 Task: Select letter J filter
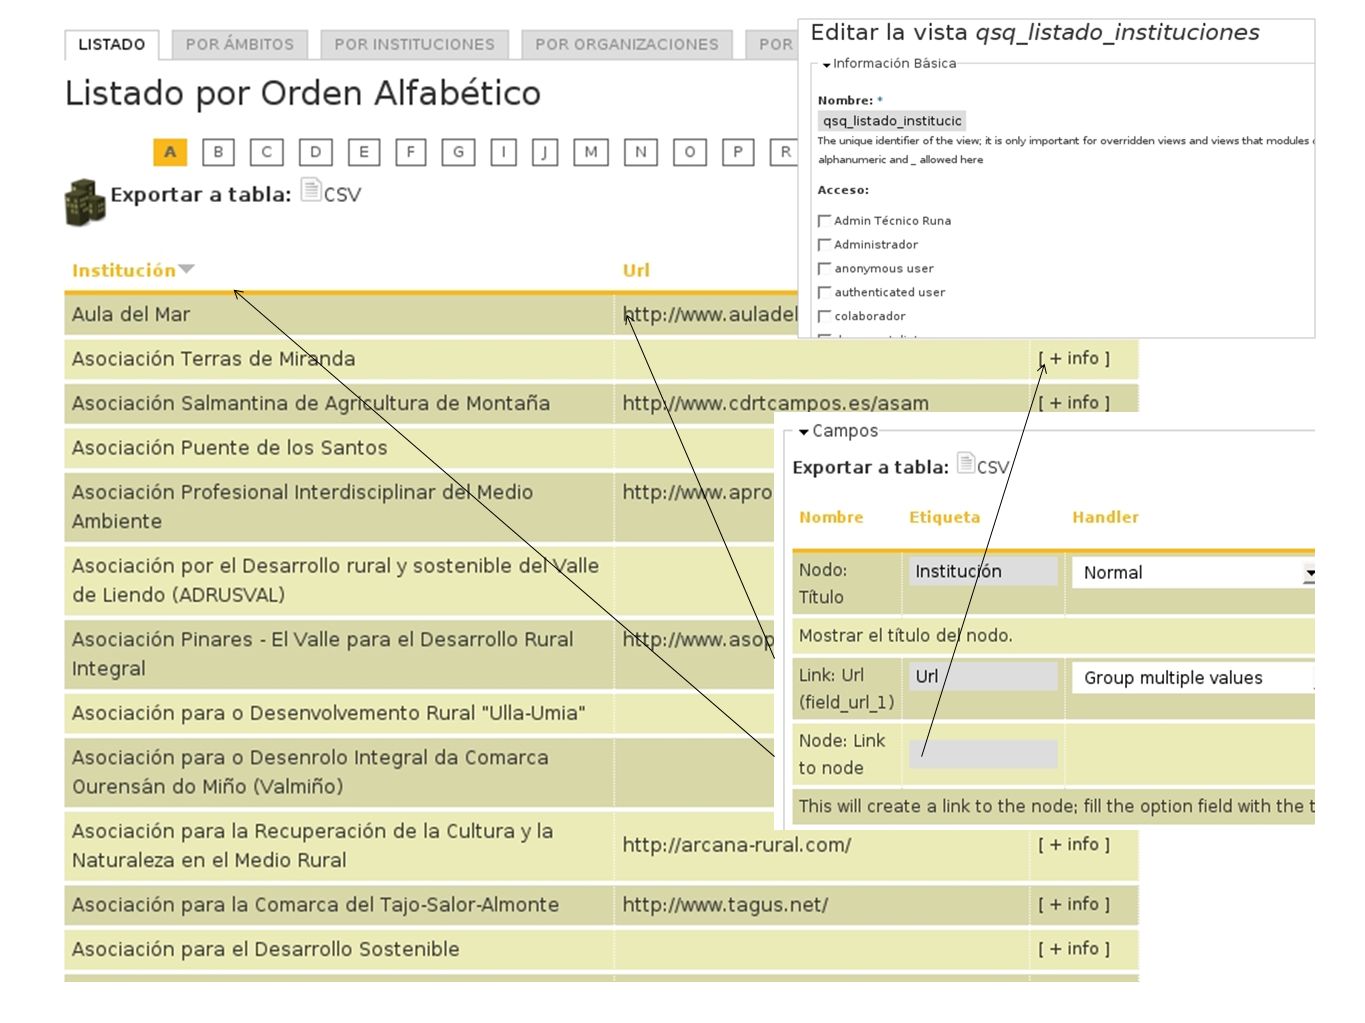coord(544,152)
